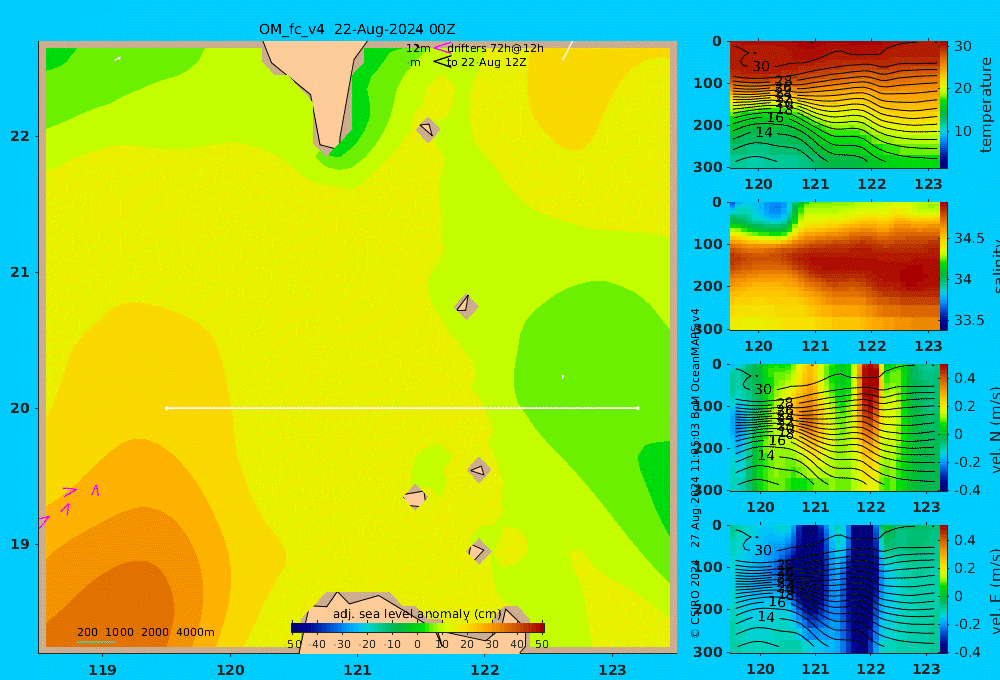The width and height of the screenshot is (1000, 680).
Task: Click the white transect line at 20N
Action: click(x=402, y=408)
